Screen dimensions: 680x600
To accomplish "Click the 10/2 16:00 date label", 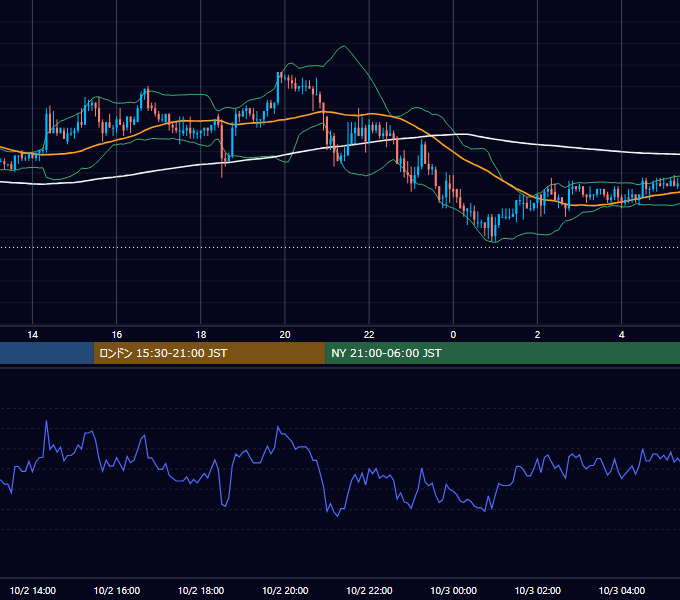I will pyautogui.click(x=117, y=590).
